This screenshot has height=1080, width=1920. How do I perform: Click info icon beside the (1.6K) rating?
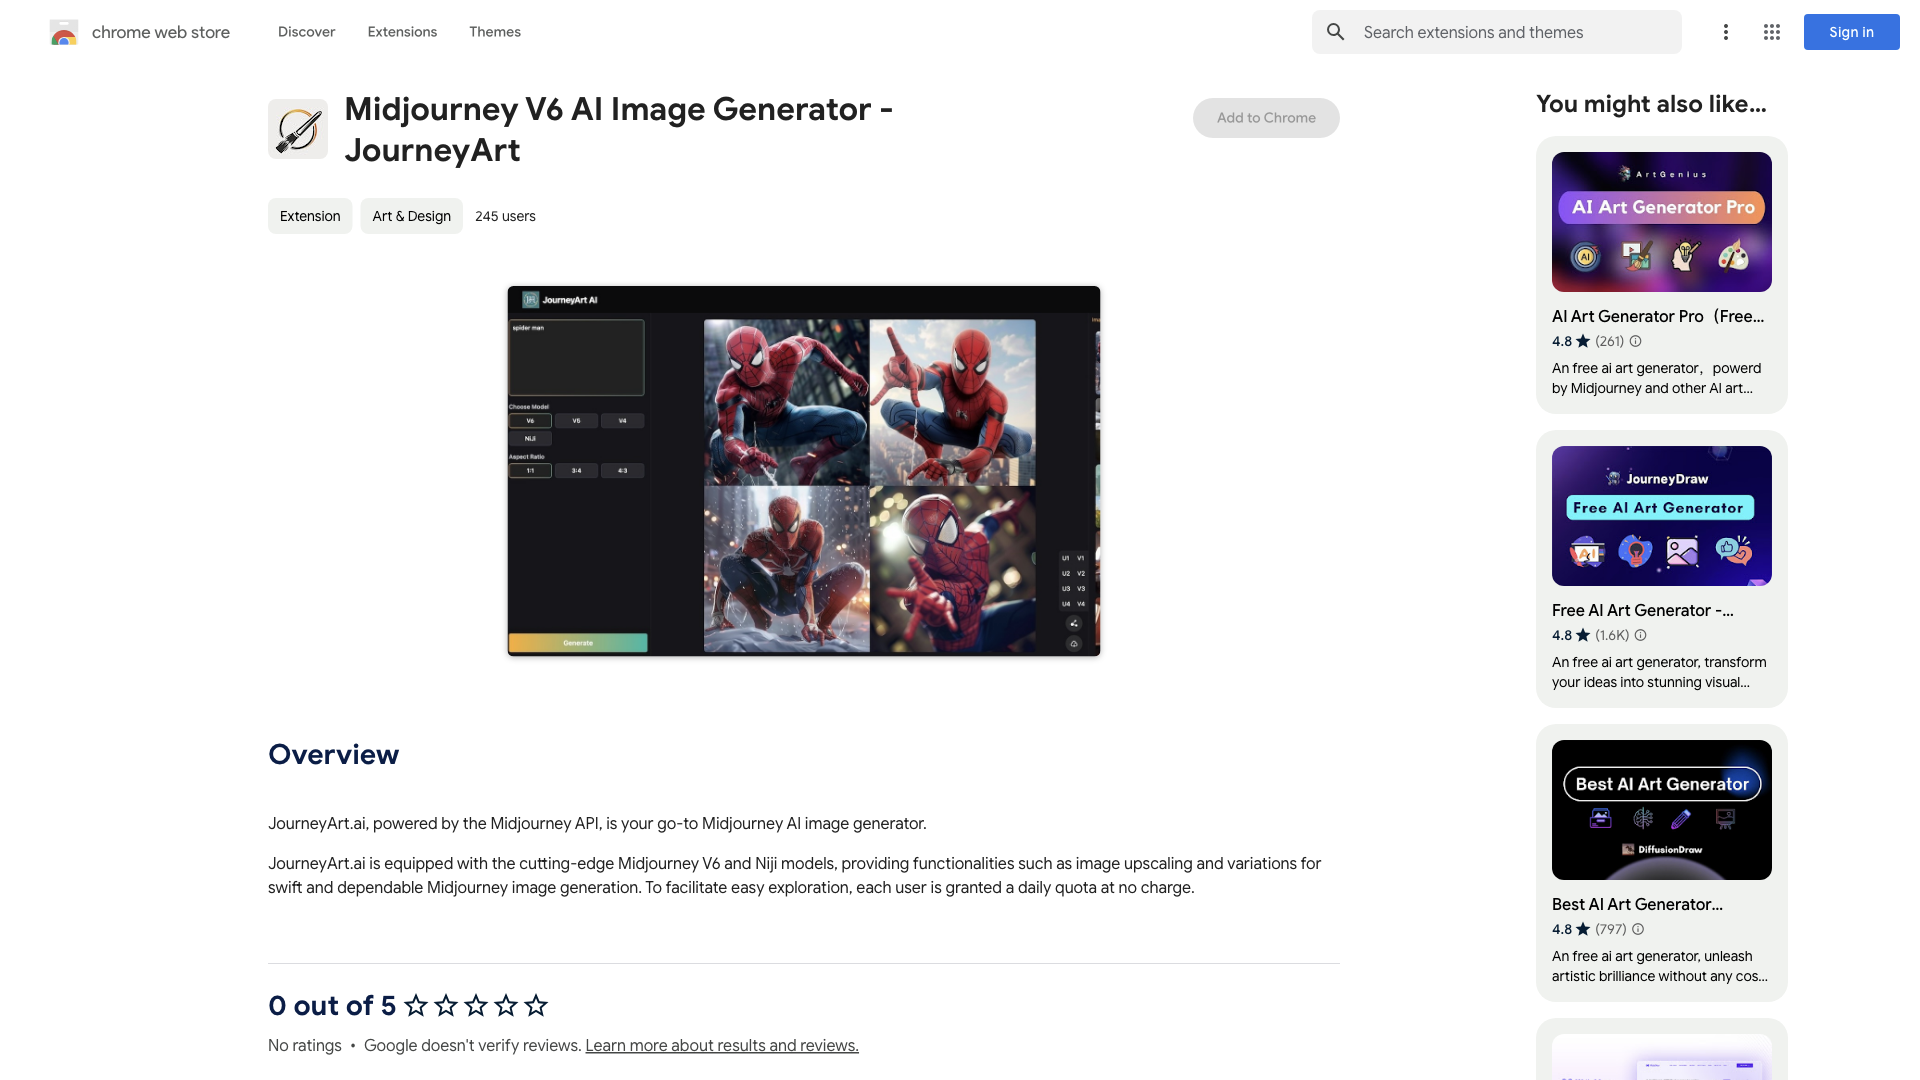point(1640,635)
